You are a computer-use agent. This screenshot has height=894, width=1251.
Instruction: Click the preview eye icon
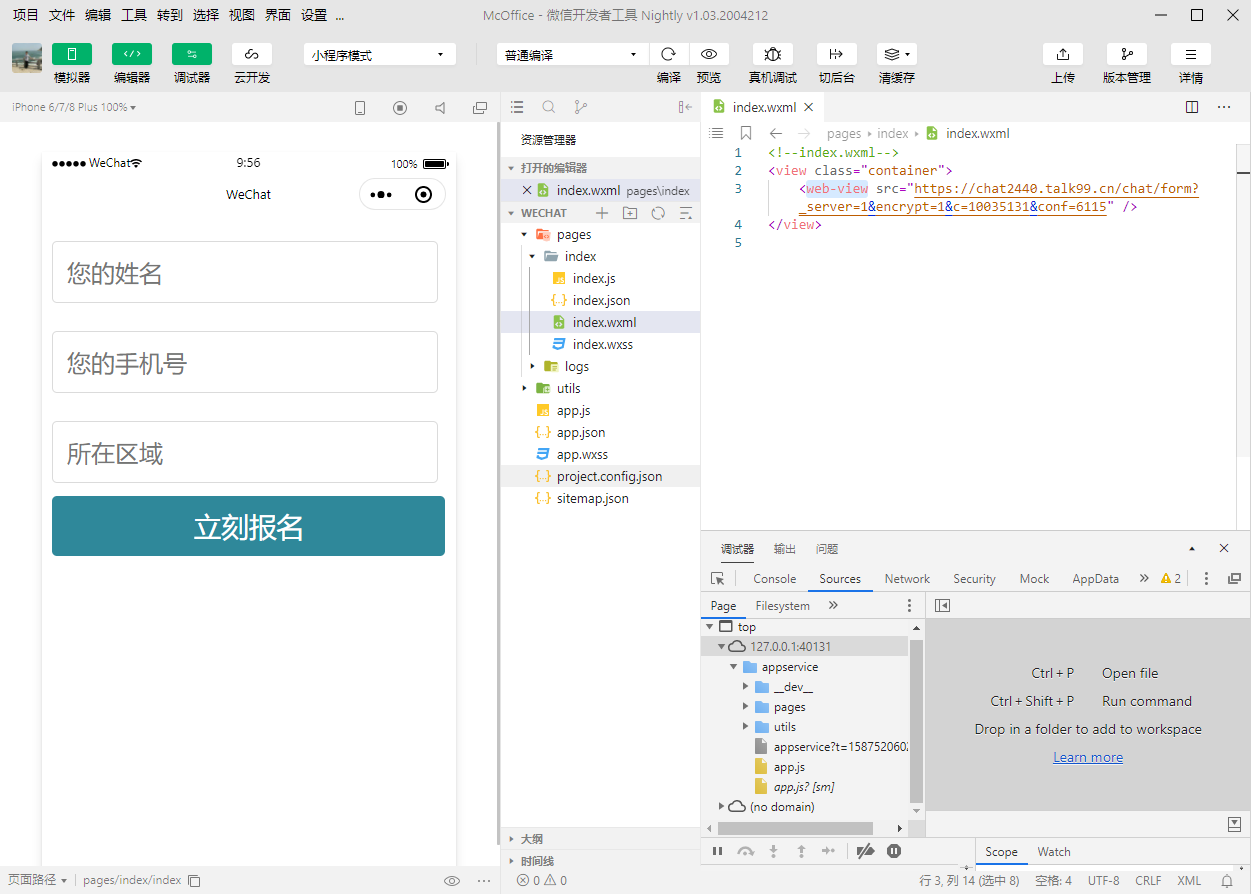(709, 54)
